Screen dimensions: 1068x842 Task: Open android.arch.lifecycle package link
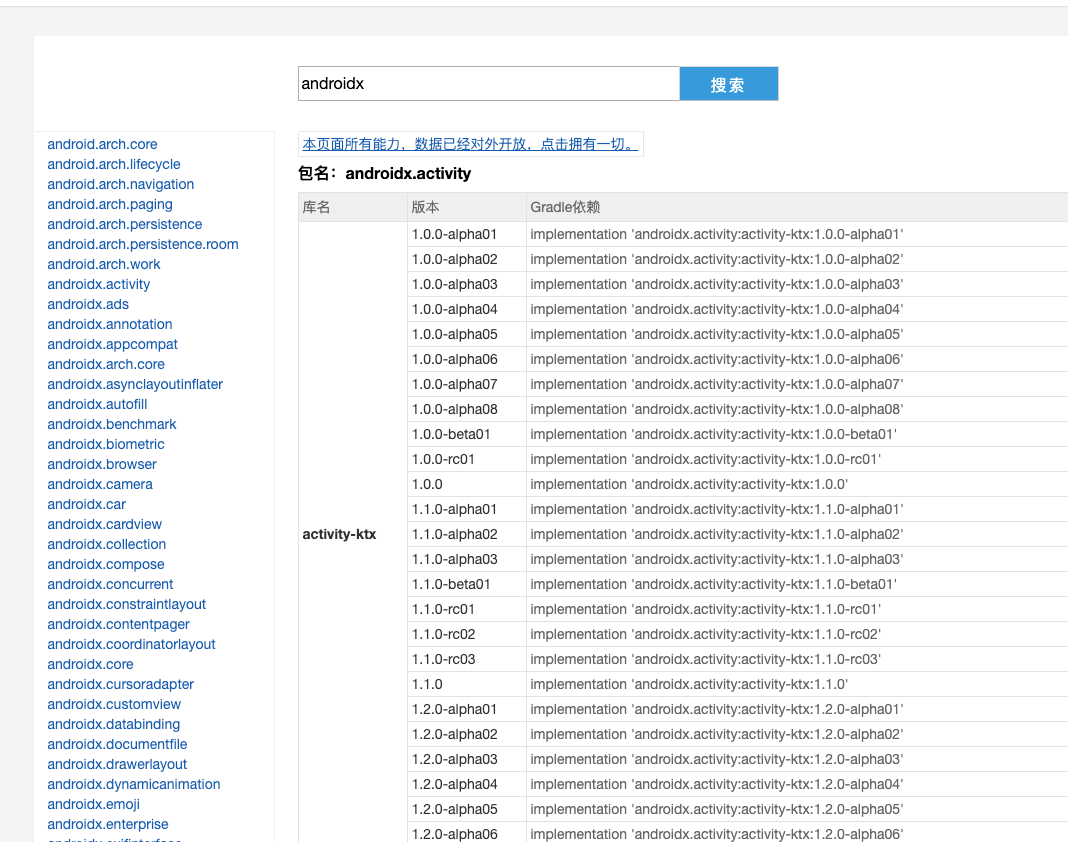pos(114,164)
